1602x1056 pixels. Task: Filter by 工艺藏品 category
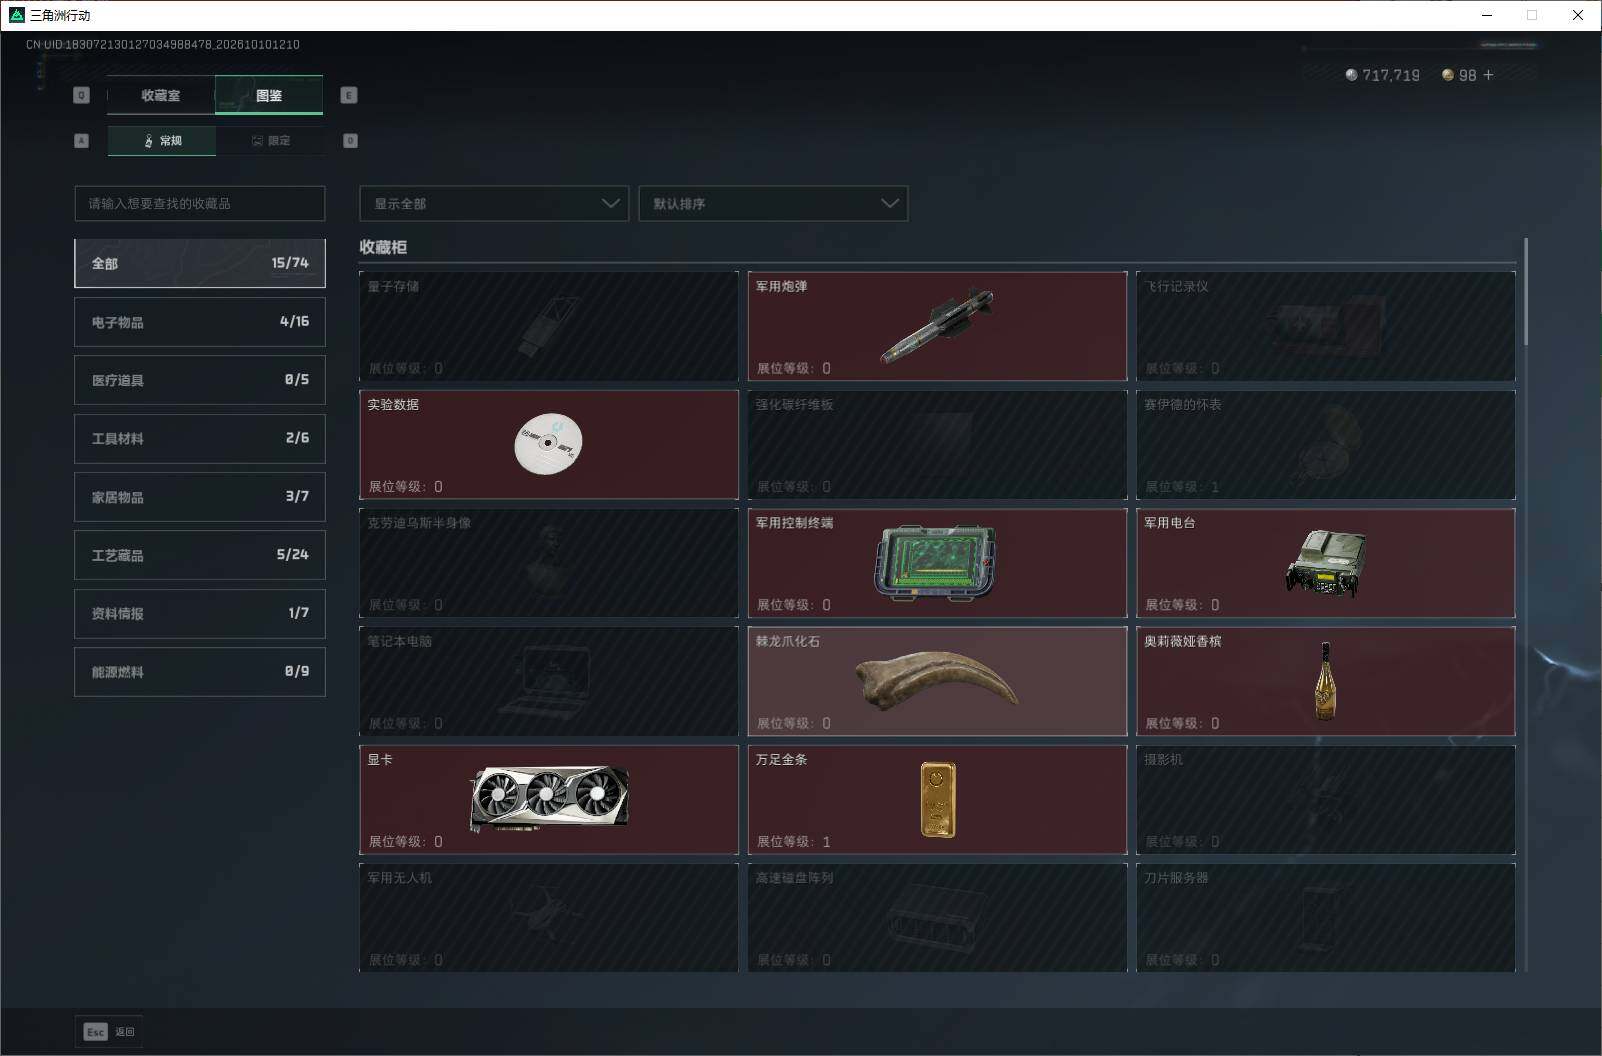point(200,555)
